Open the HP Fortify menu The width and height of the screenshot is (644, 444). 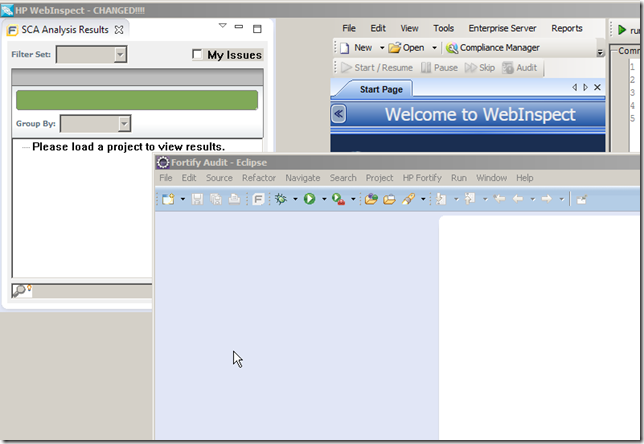tap(421, 178)
